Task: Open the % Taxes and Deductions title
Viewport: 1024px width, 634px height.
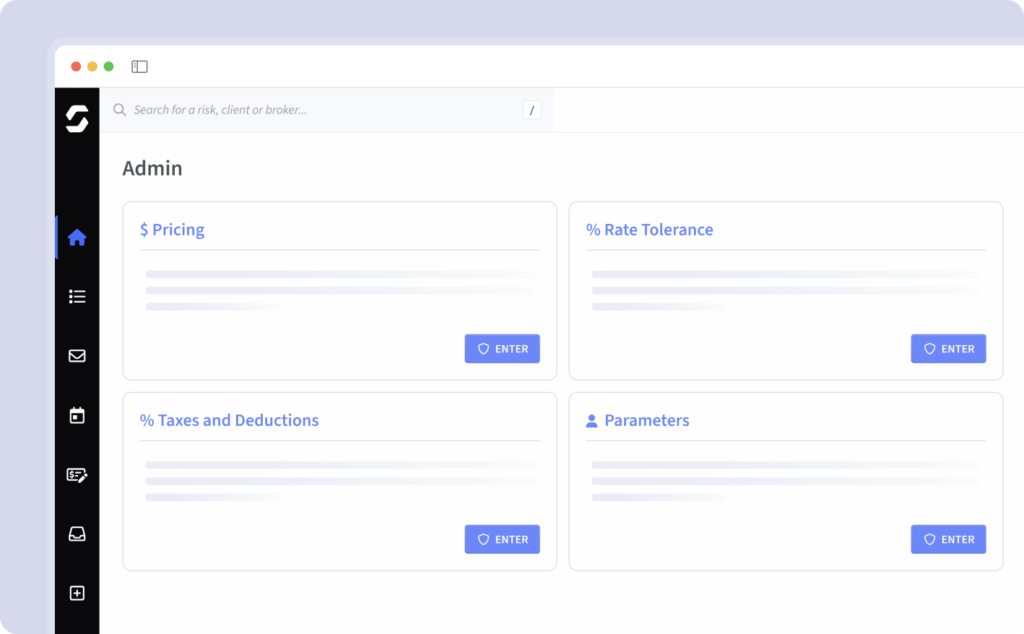Action: [x=229, y=421]
